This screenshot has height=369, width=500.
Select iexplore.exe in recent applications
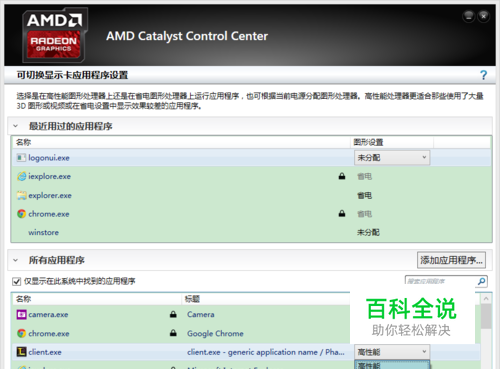49,176
